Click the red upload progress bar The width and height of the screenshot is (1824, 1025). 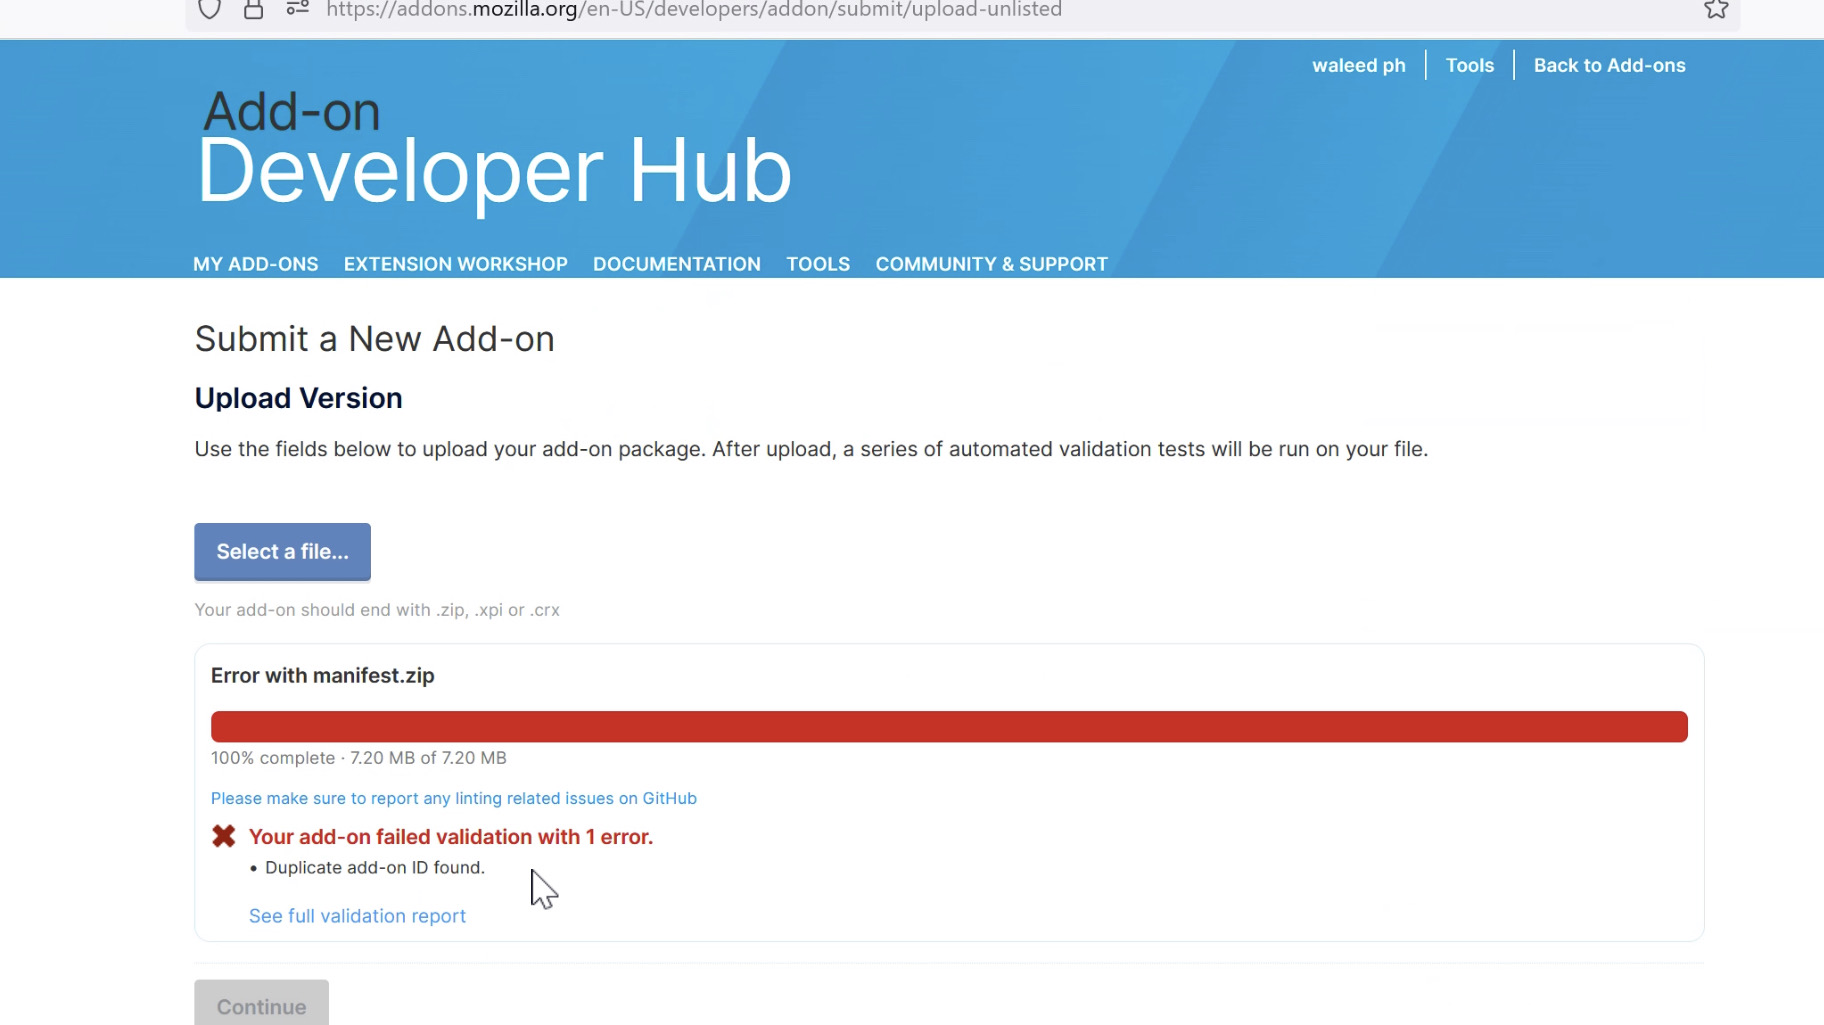(x=949, y=727)
